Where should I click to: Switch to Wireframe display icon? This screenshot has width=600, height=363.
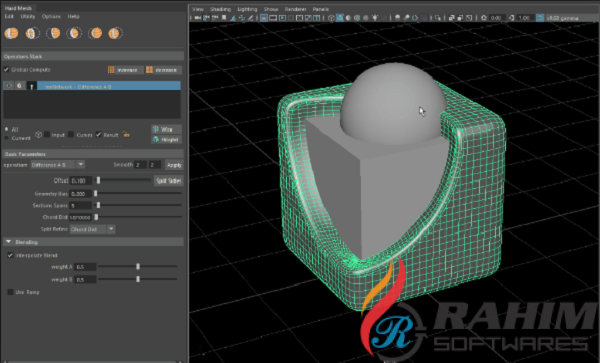click(331, 18)
